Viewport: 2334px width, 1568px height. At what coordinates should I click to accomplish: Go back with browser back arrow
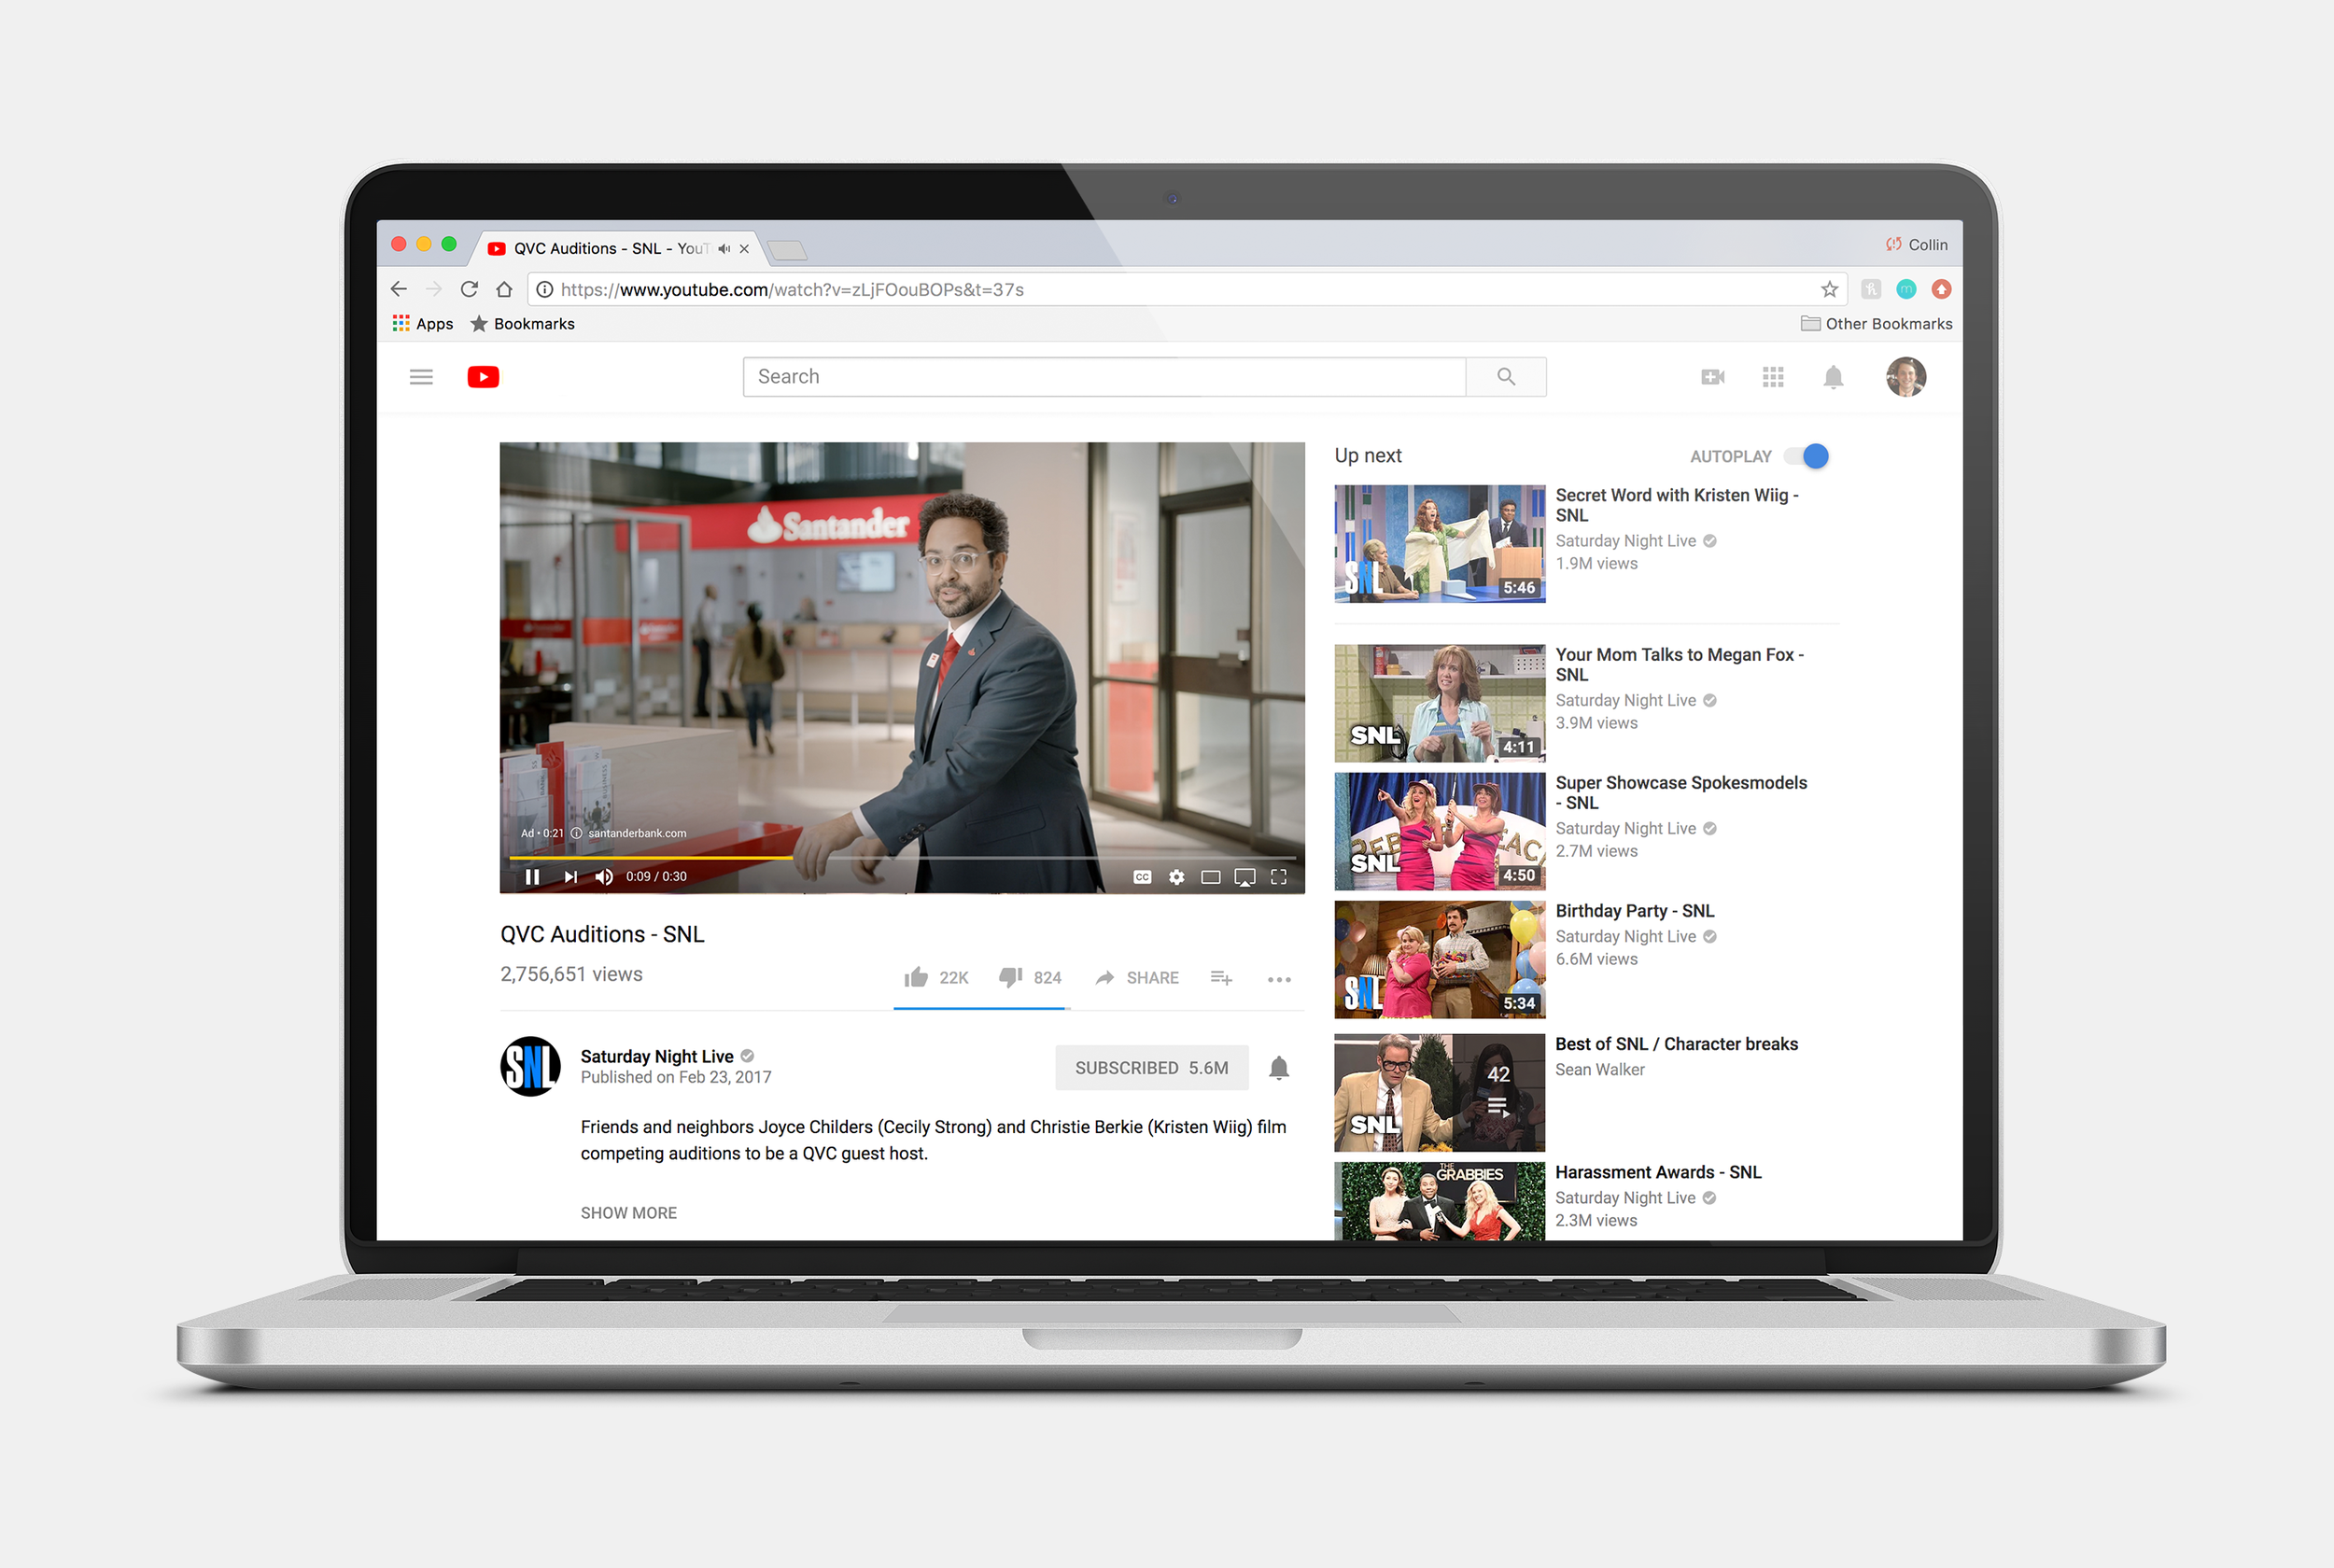tap(399, 289)
